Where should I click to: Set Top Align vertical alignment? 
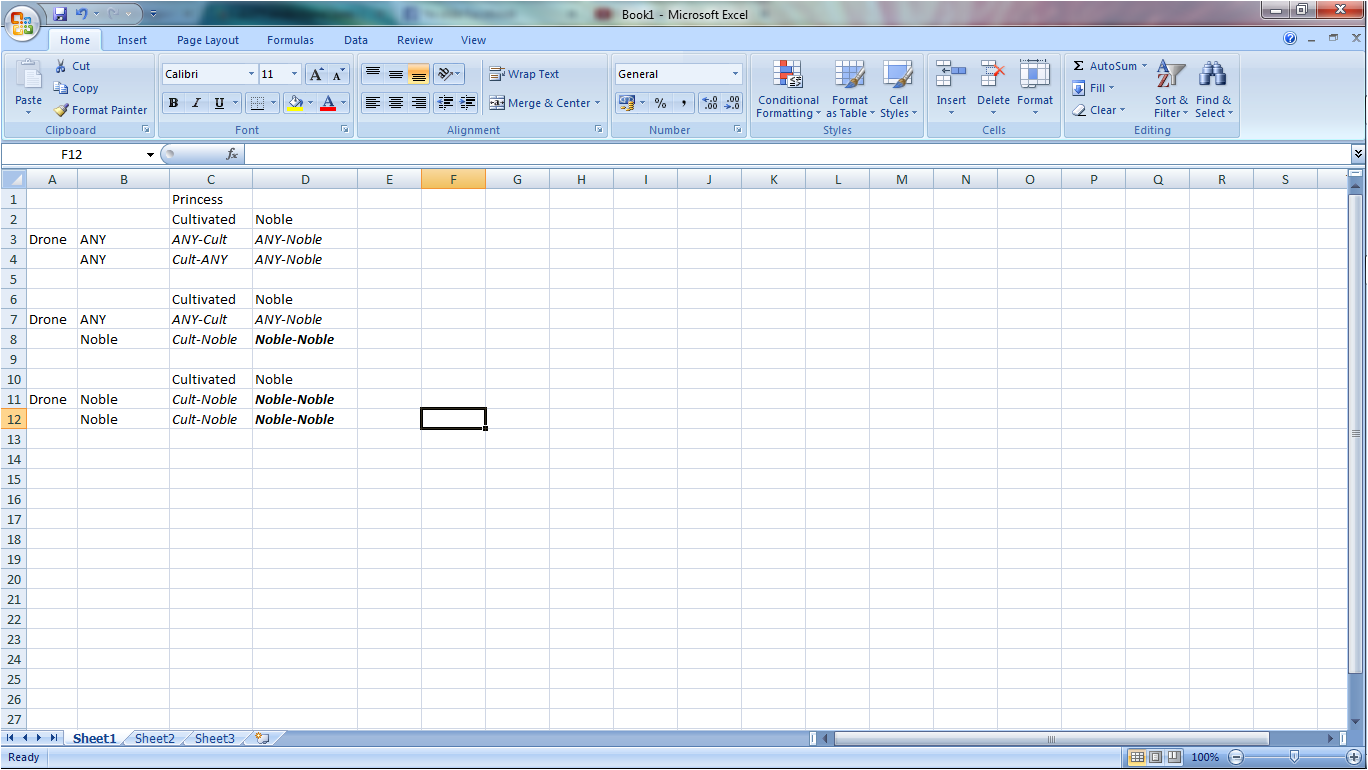tap(373, 74)
